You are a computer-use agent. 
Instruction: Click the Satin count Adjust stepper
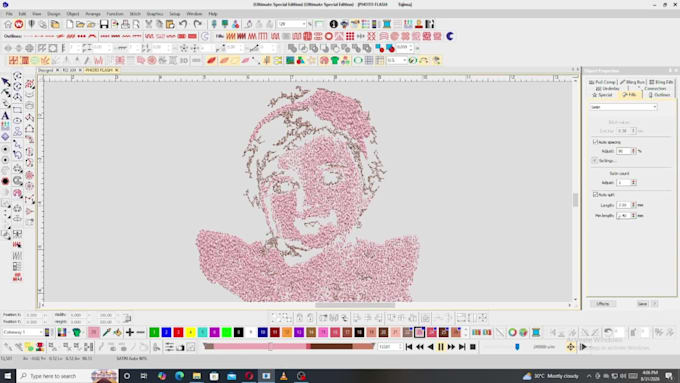634,183
